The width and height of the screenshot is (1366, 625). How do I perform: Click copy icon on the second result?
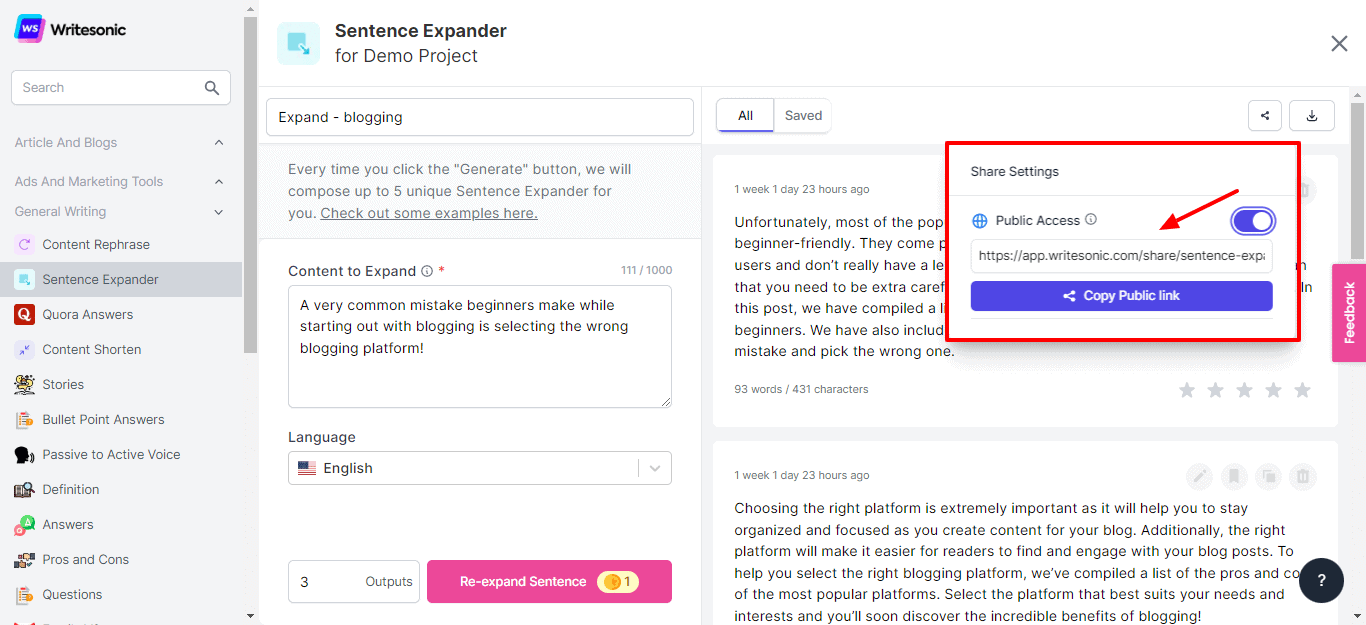[x=1268, y=476]
